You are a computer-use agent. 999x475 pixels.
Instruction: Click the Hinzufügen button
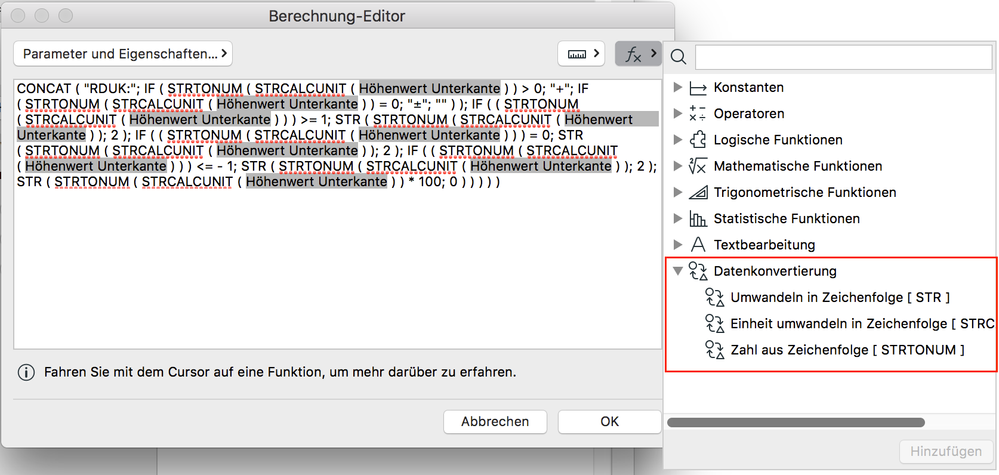[x=945, y=451]
